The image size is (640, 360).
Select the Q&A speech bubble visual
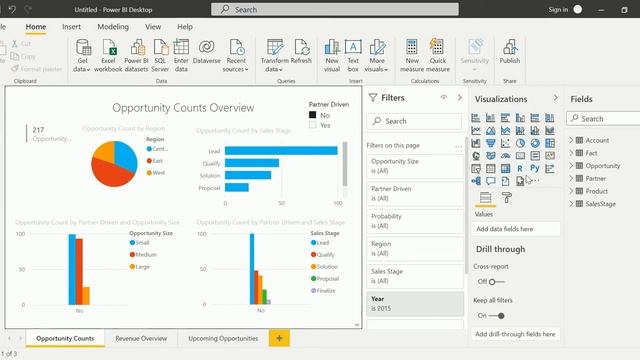coord(491,181)
